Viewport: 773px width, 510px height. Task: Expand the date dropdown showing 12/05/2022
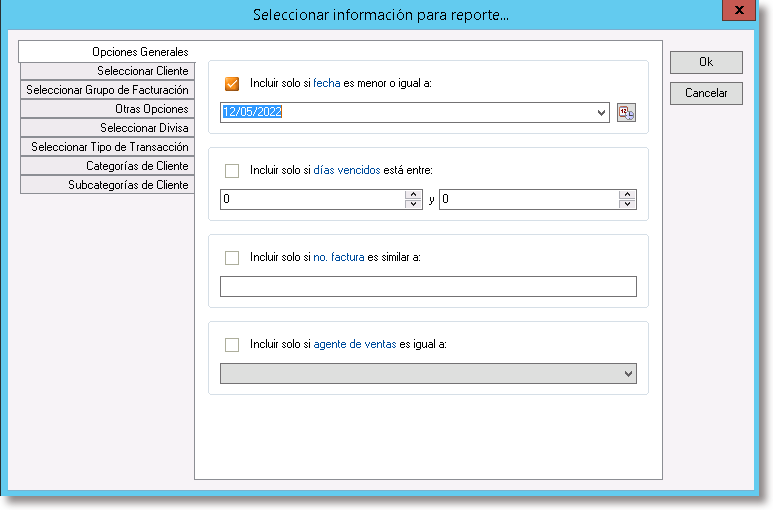click(601, 113)
